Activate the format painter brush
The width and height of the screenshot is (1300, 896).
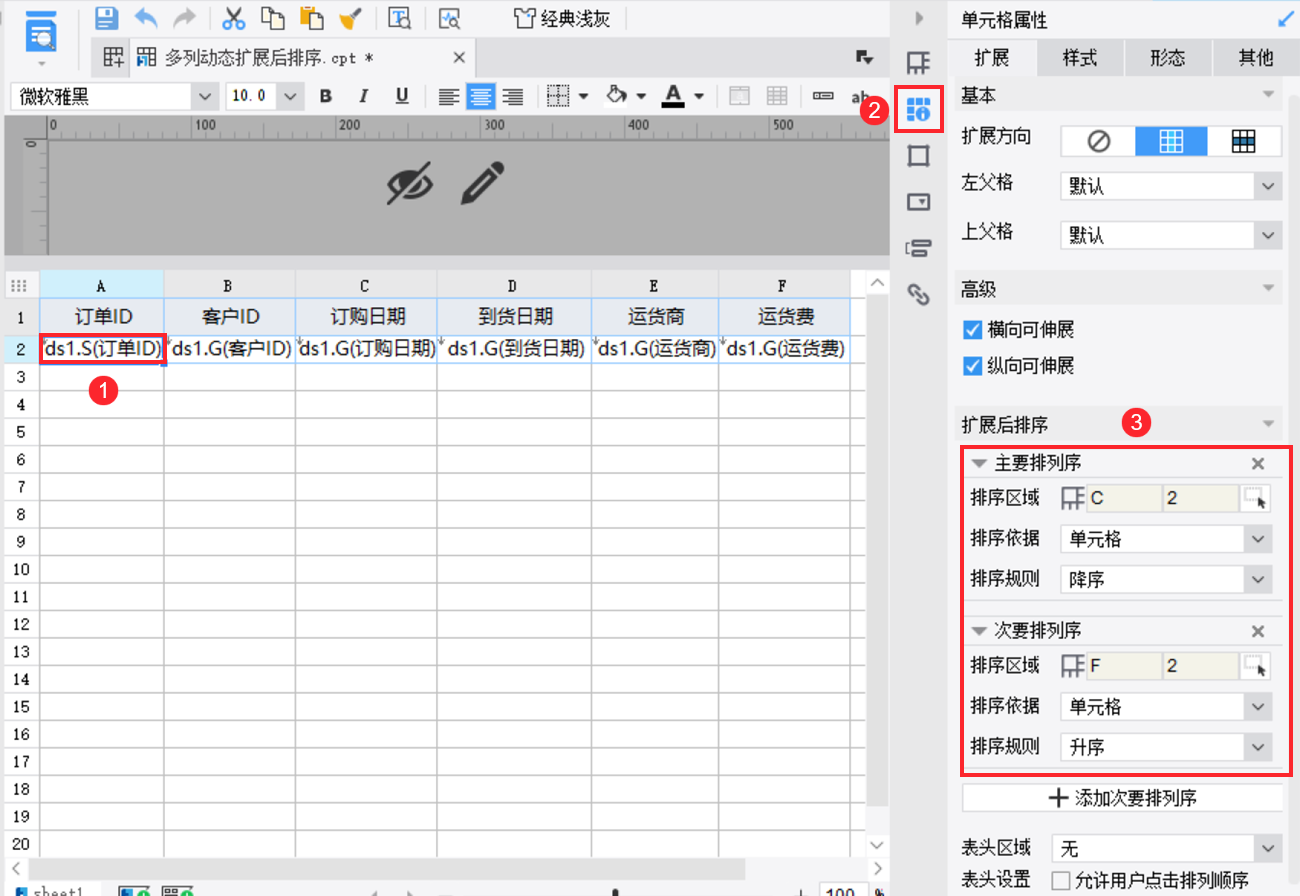[x=350, y=18]
